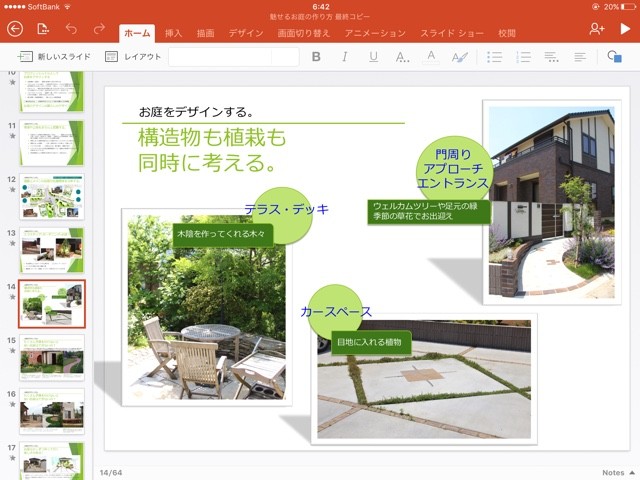This screenshot has width=640, height=480.
Task: Change the font color
Action: click(x=431, y=57)
